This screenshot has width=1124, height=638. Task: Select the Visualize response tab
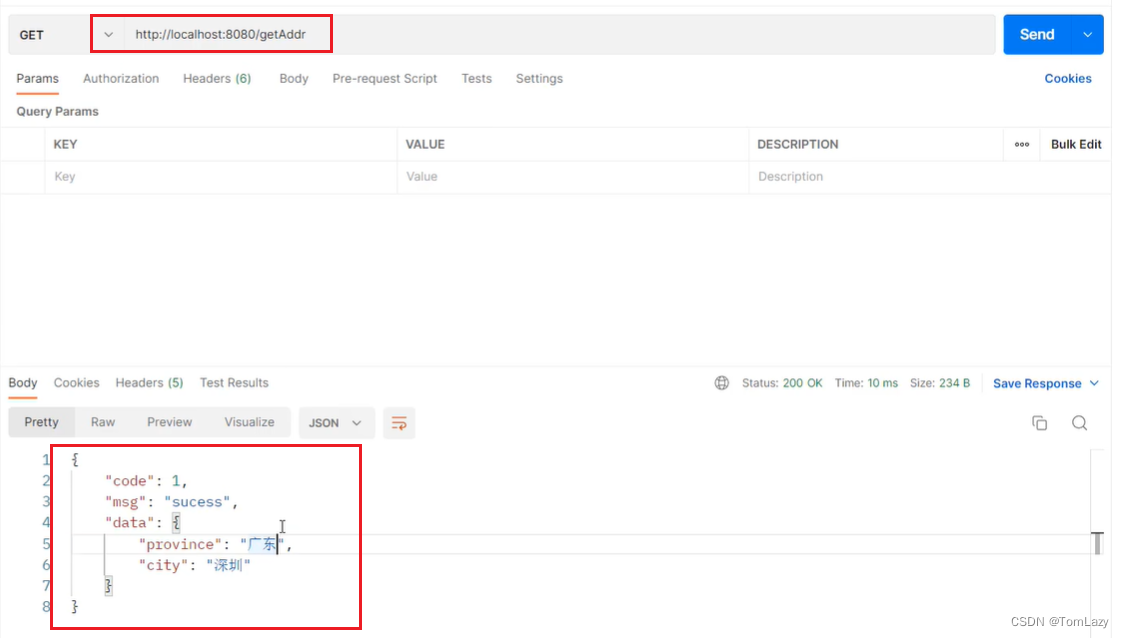249,422
